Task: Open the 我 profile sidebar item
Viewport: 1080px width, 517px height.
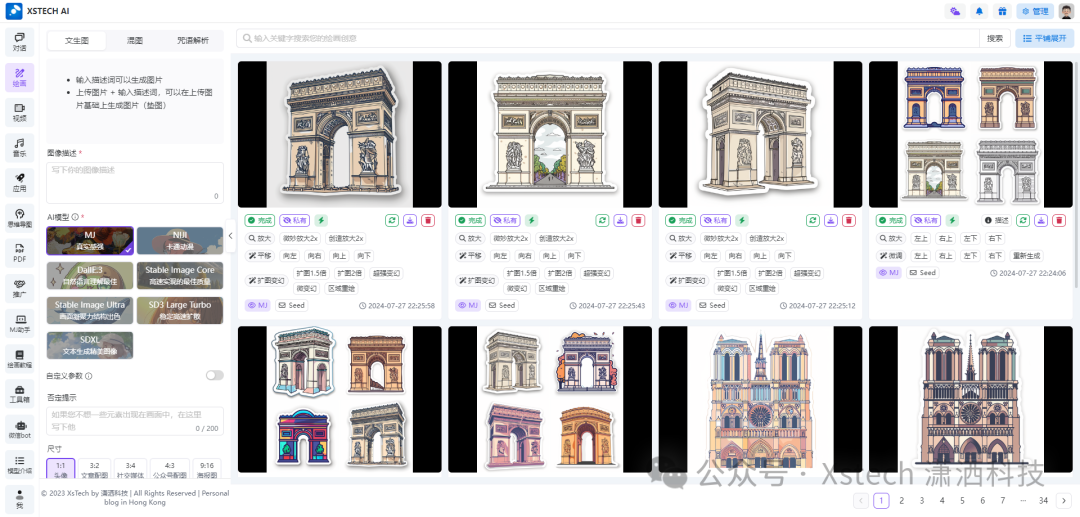Action: [19, 499]
